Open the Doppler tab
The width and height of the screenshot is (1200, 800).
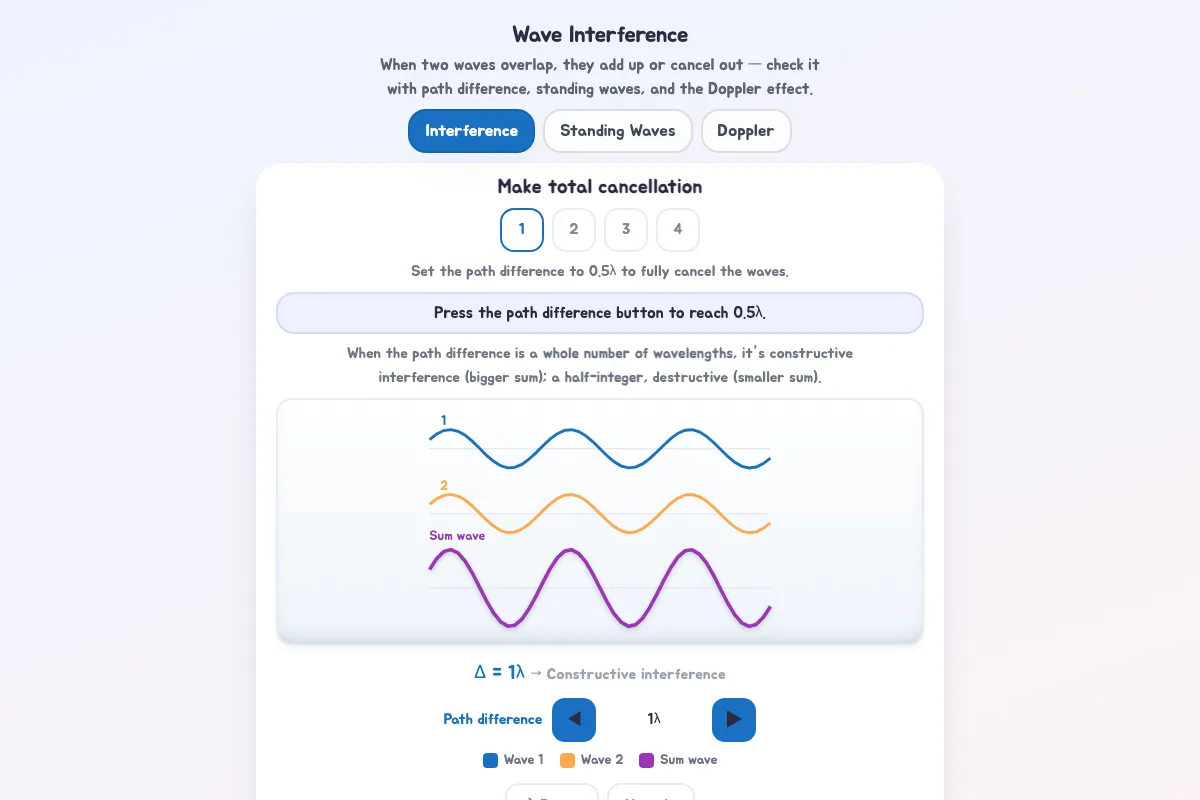(x=746, y=131)
